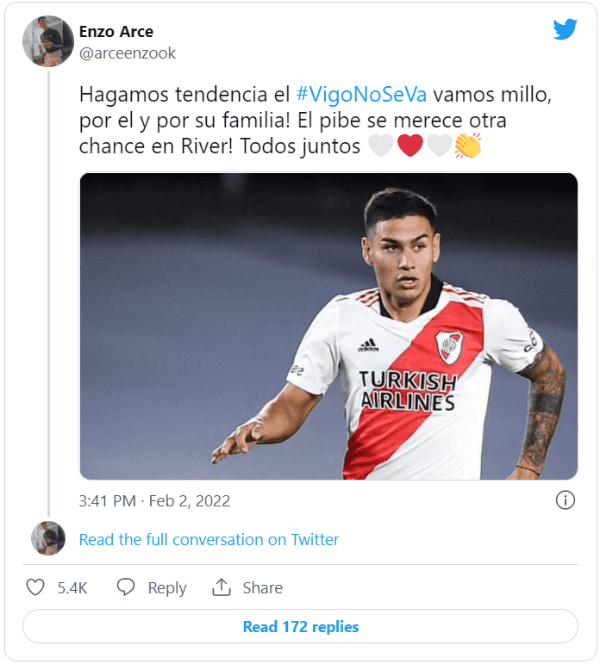Like the tweet with the heart icon
The width and height of the screenshot is (600, 664).
click(35, 588)
